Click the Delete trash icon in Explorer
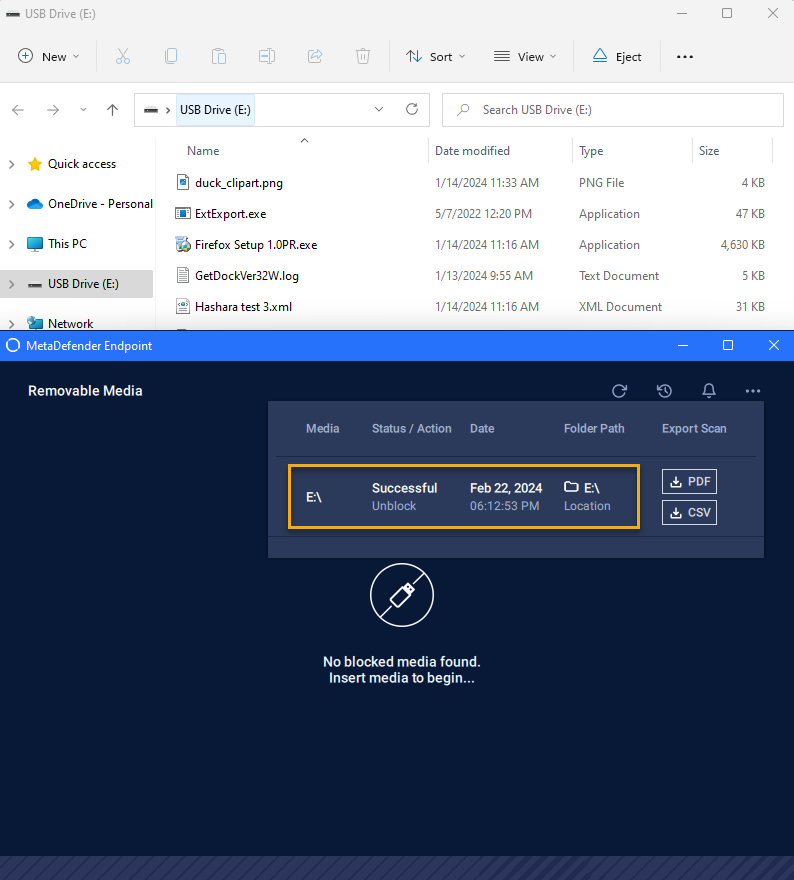Image resolution: width=794 pixels, height=880 pixels. tap(363, 56)
